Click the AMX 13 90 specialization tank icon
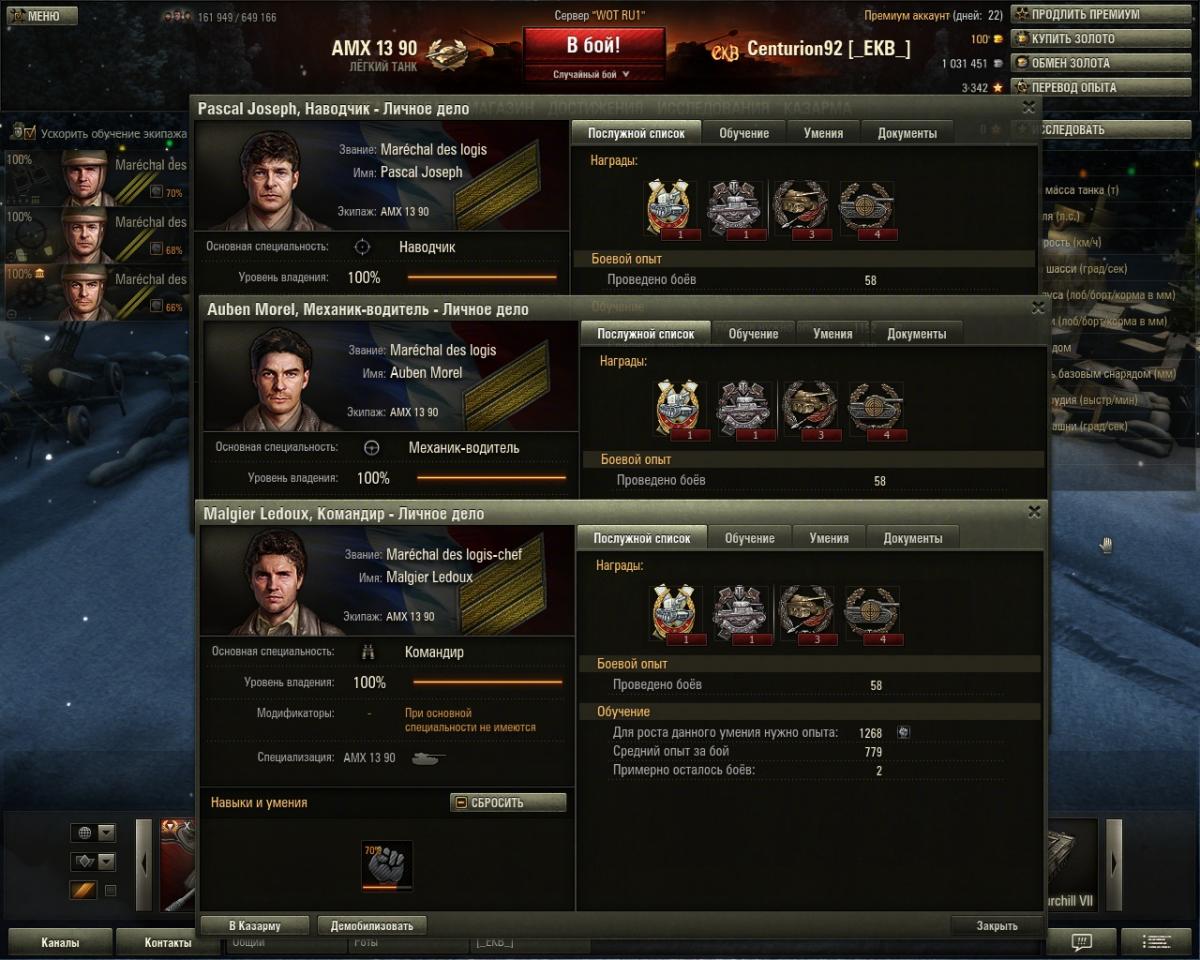Viewport: 1200px width, 960px height. click(x=429, y=758)
